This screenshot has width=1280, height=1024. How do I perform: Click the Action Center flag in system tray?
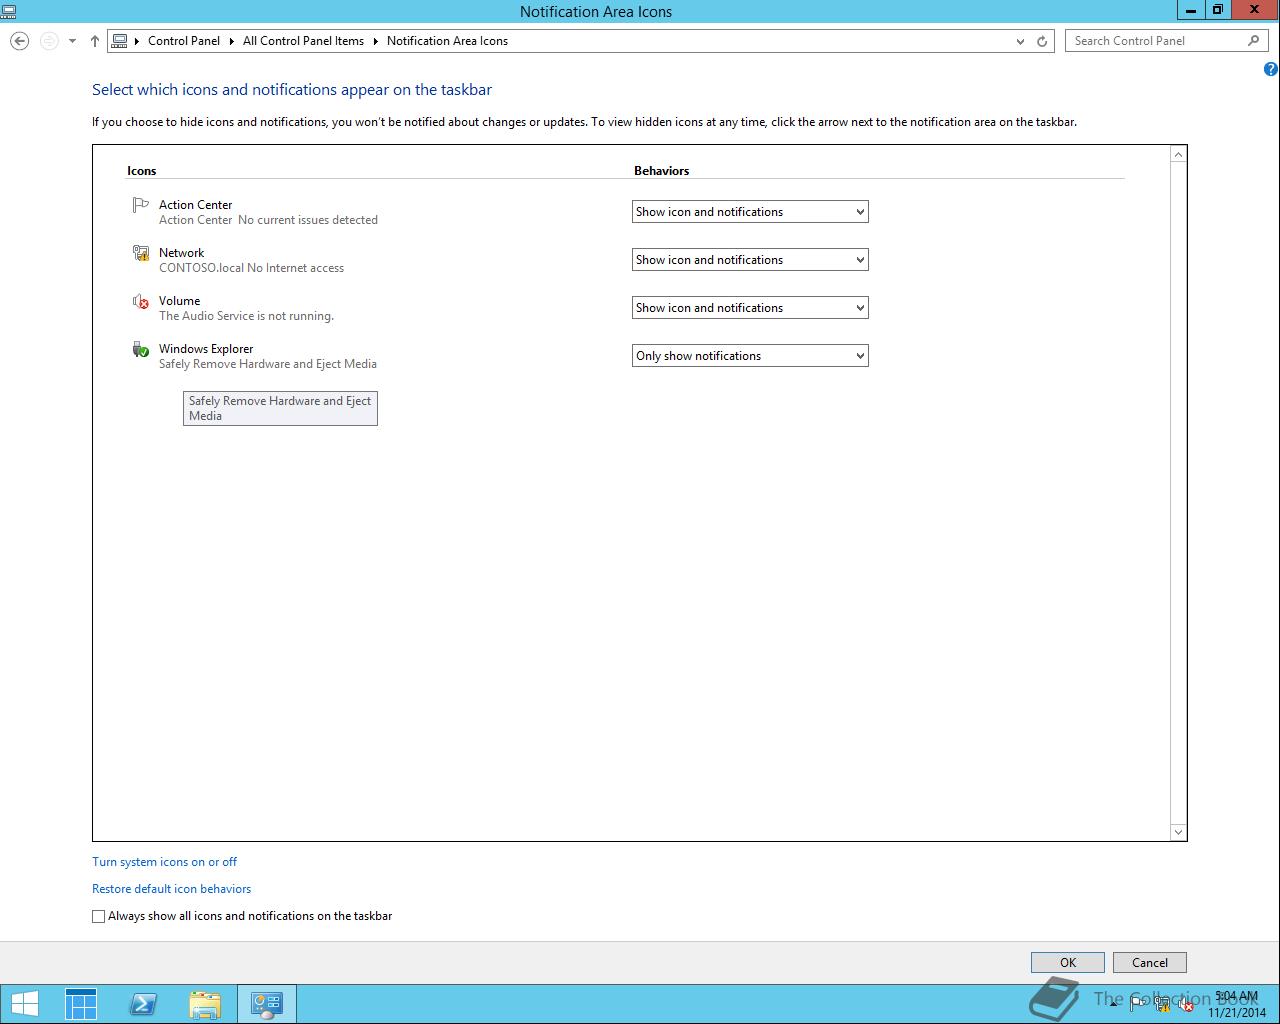pos(1138,1005)
